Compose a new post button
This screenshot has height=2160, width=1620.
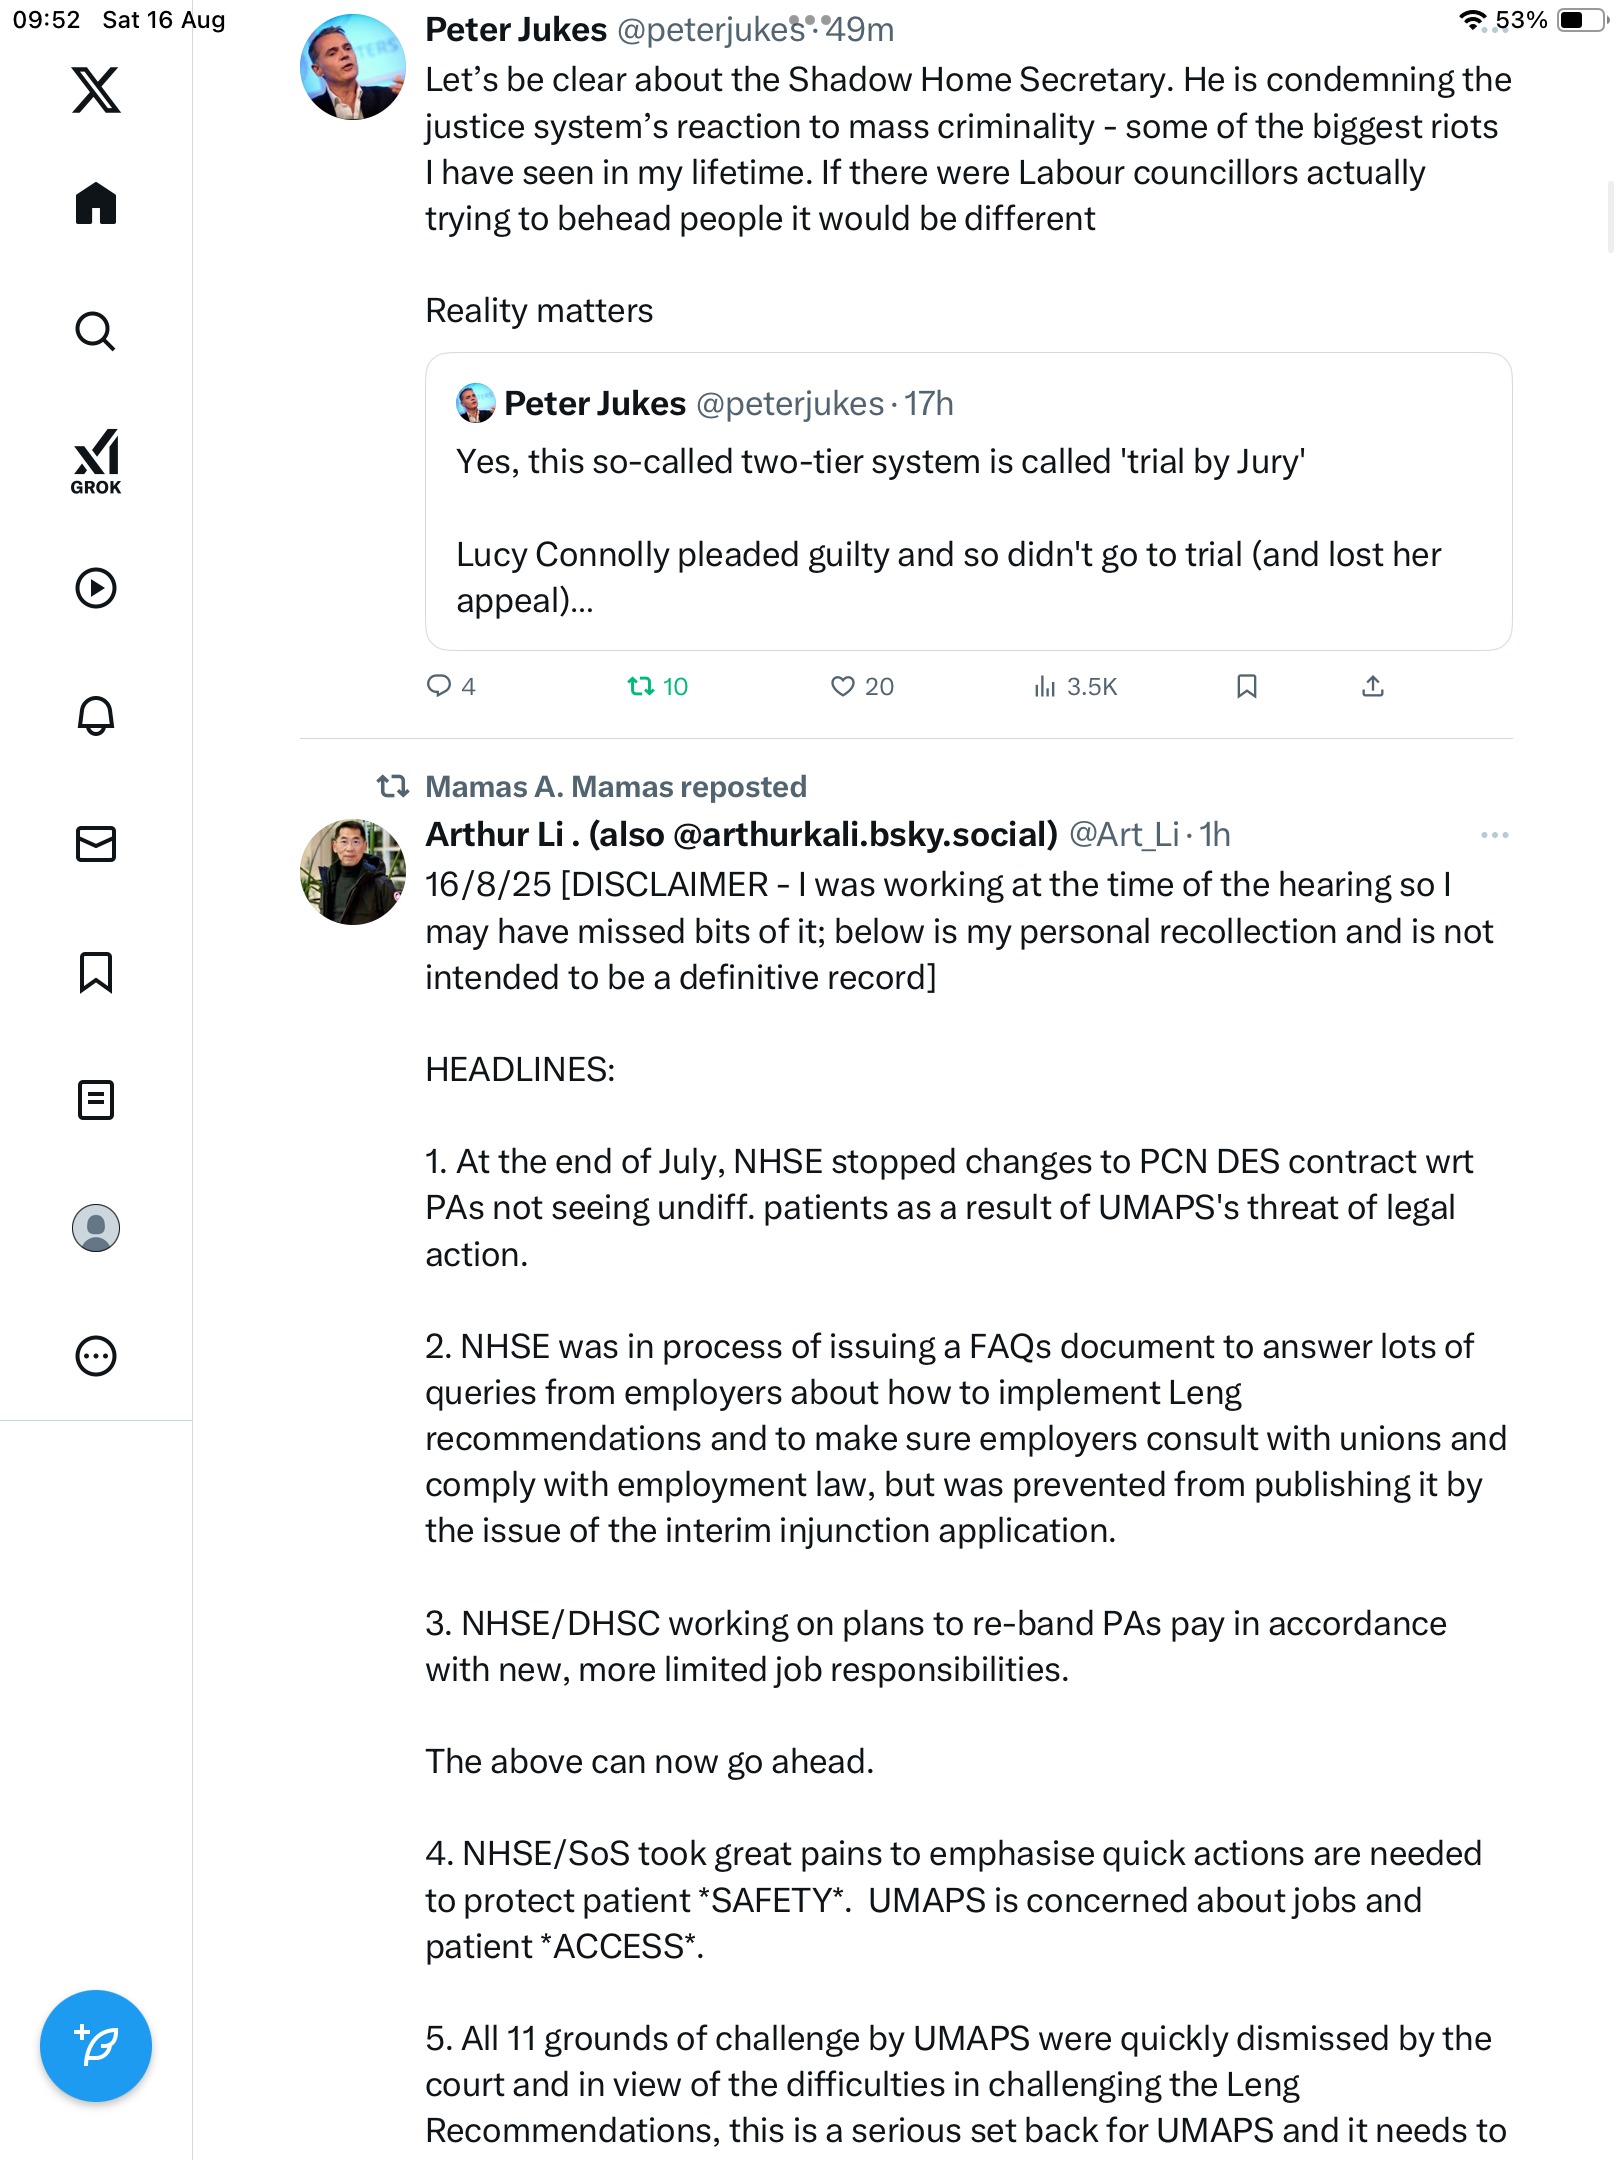tap(96, 2046)
